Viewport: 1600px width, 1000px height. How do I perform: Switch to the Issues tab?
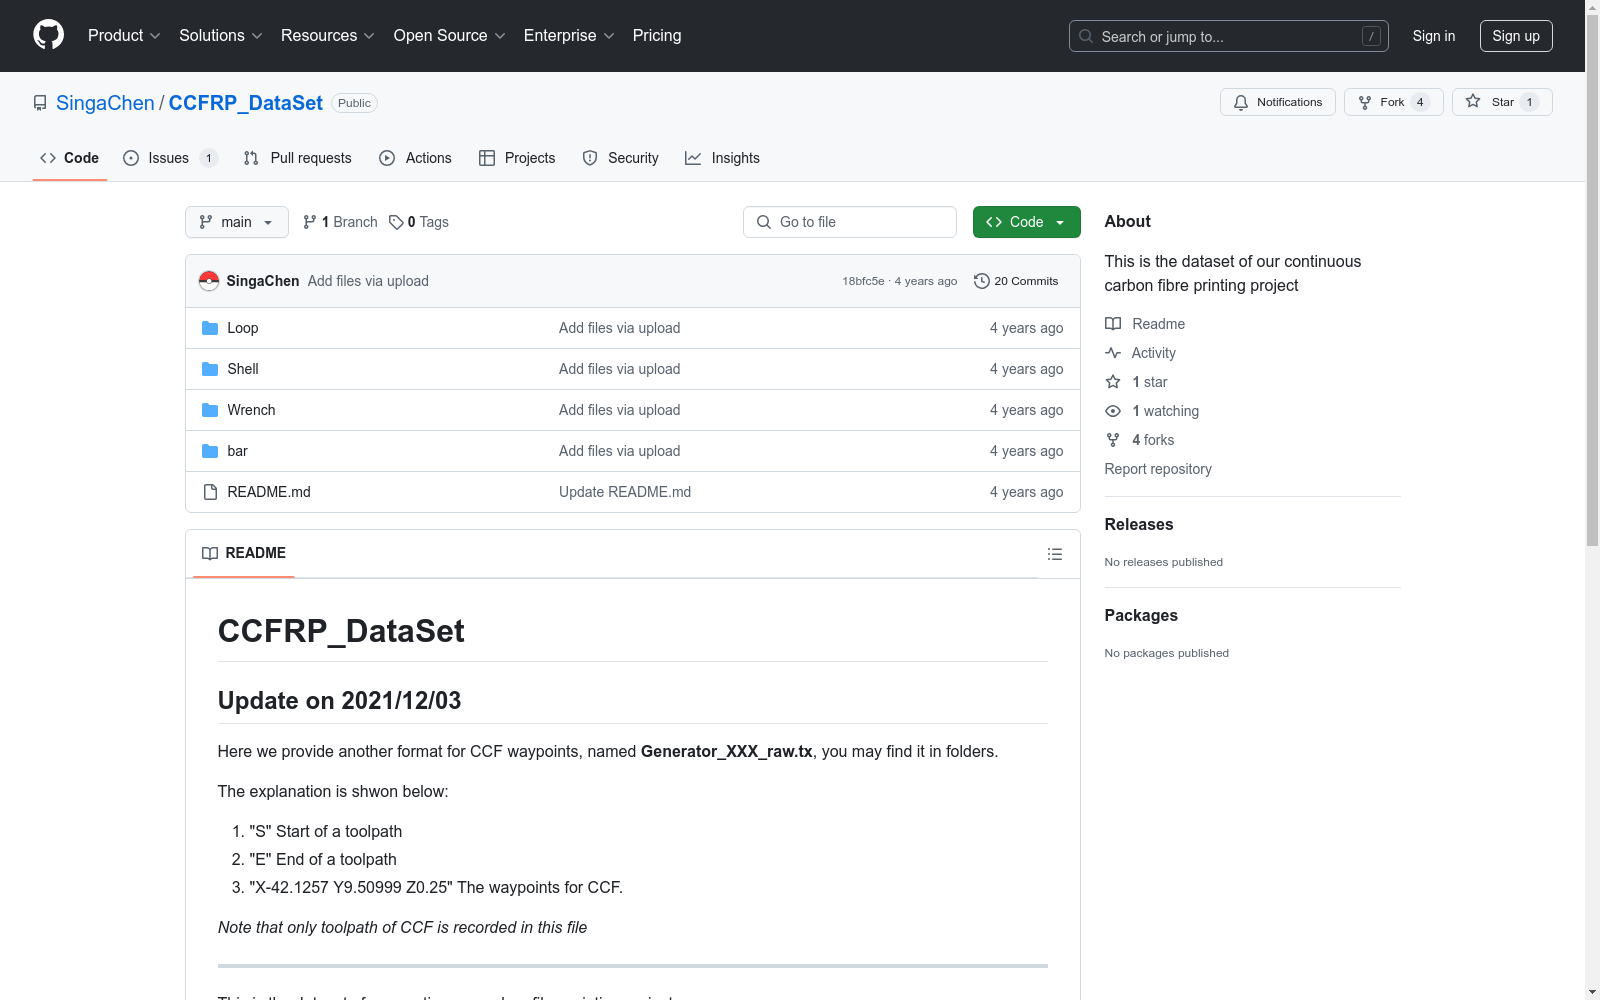pyautogui.click(x=170, y=158)
